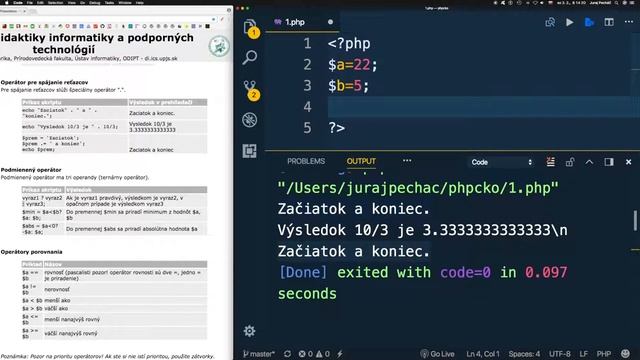
Task: Start Go Live server from status bar
Action: pyautogui.click(x=437, y=354)
